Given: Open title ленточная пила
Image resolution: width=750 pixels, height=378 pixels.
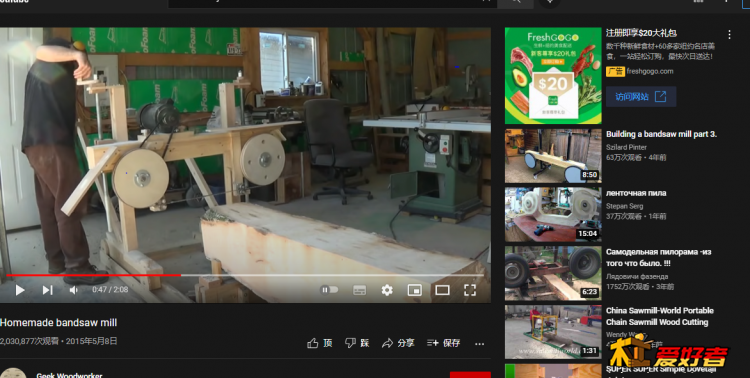Looking at the screenshot, I should tap(636, 193).
